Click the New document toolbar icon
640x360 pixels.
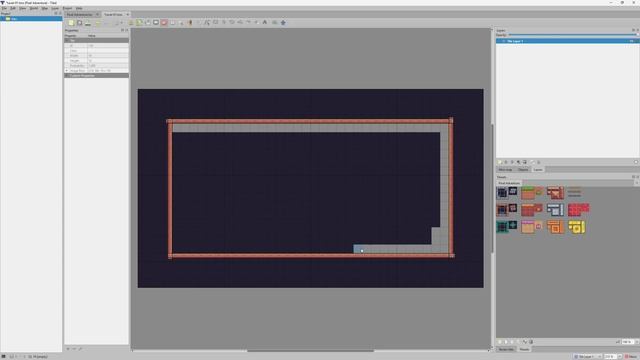point(71,22)
